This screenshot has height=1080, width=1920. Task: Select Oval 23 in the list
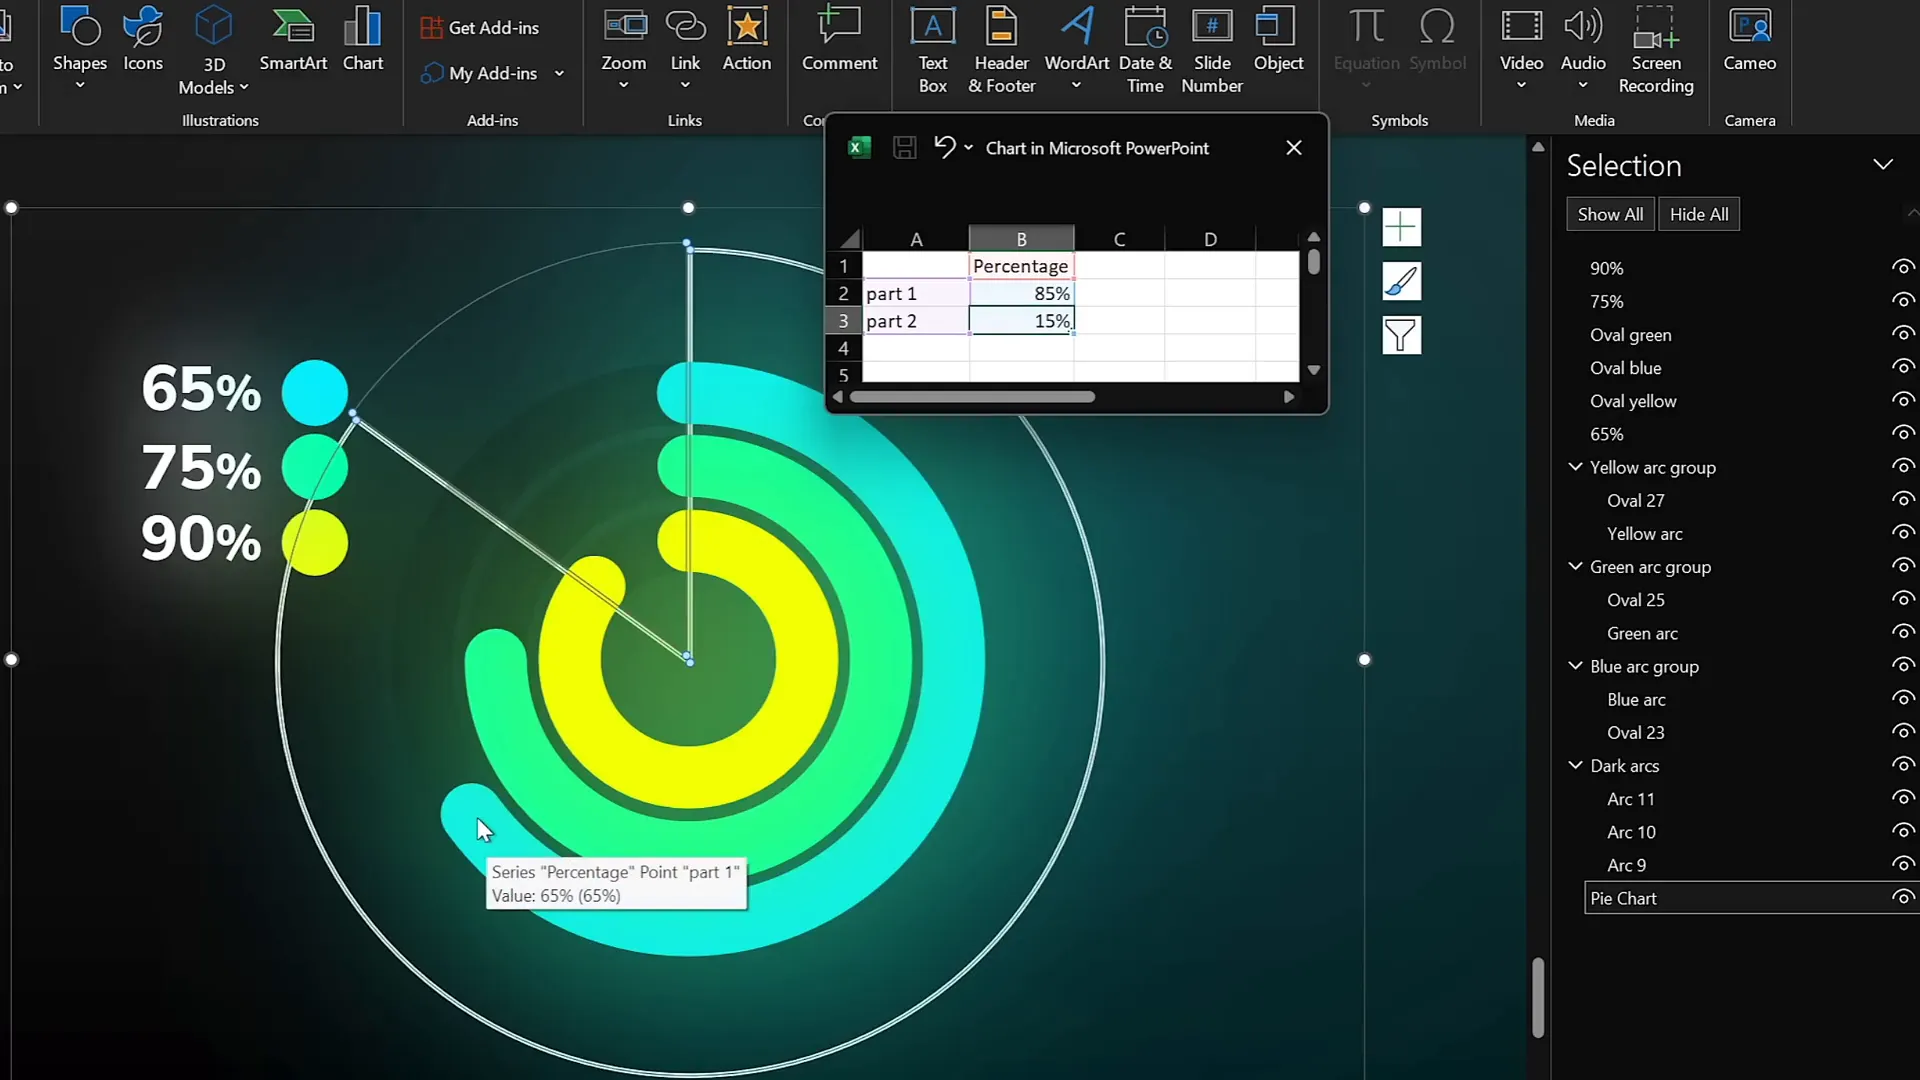point(1635,732)
